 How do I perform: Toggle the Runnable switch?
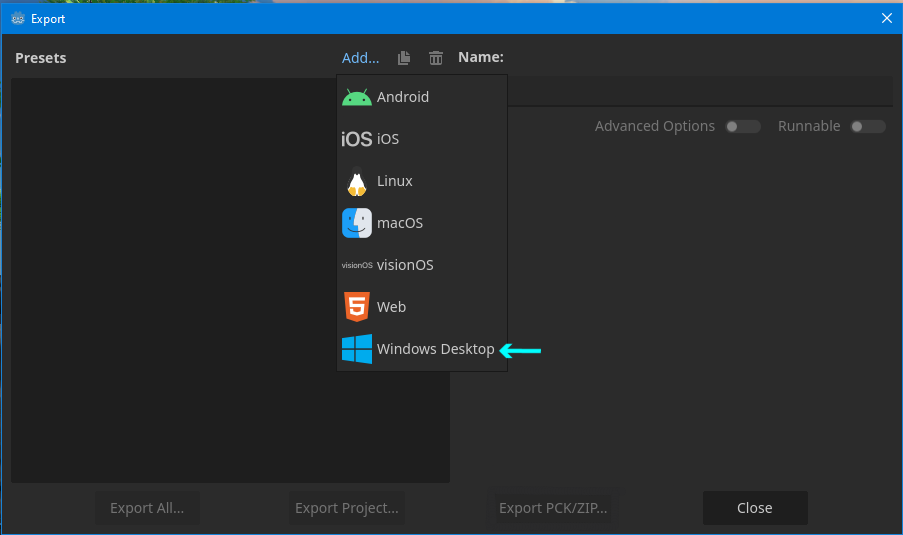pyautogui.click(x=868, y=126)
